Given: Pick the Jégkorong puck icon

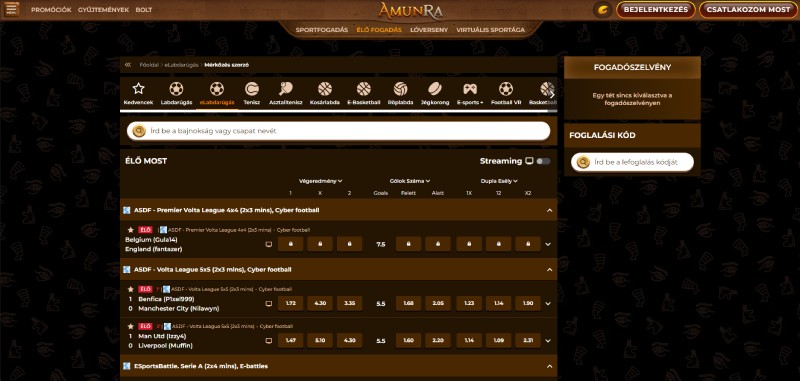Looking at the screenshot, I should point(434,89).
